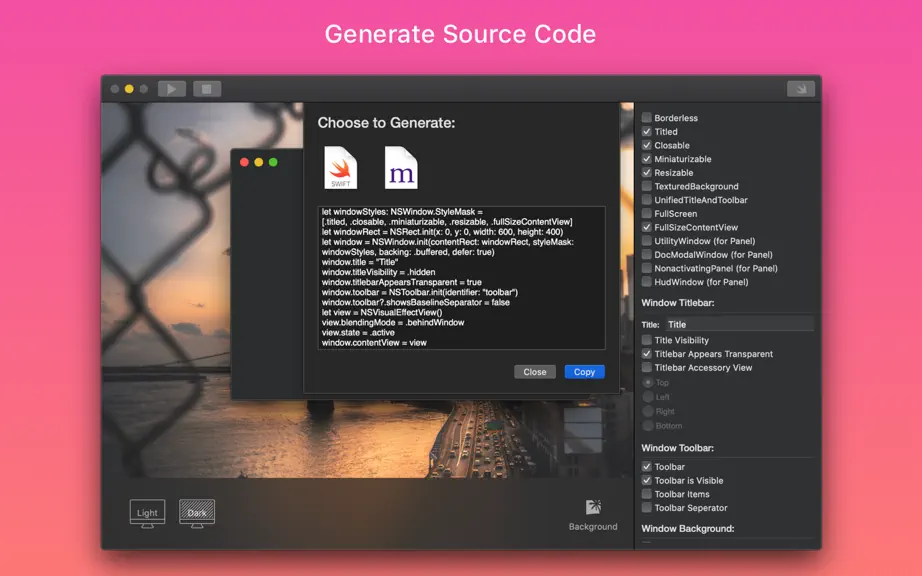Click the stop button in toolbar
The width and height of the screenshot is (922, 576).
click(207, 89)
